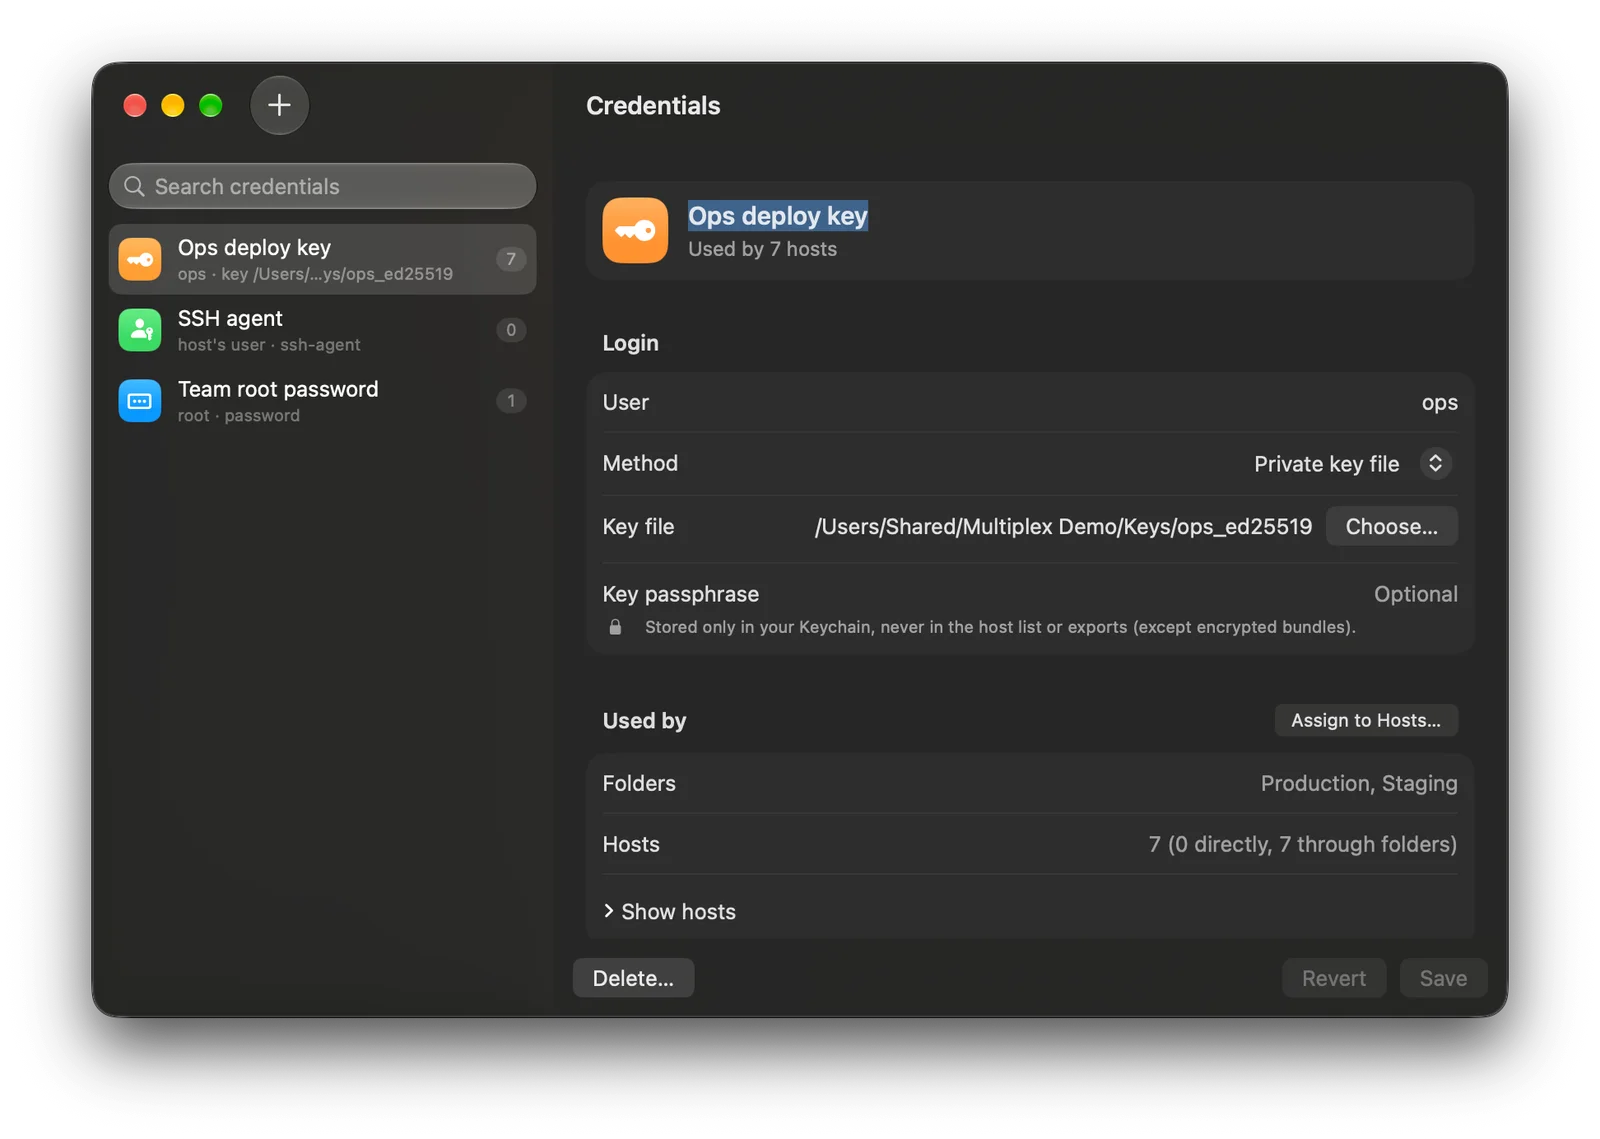Image resolution: width=1600 pixels, height=1139 pixels.
Task: Click the search magnifier icon
Action: (134, 187)
